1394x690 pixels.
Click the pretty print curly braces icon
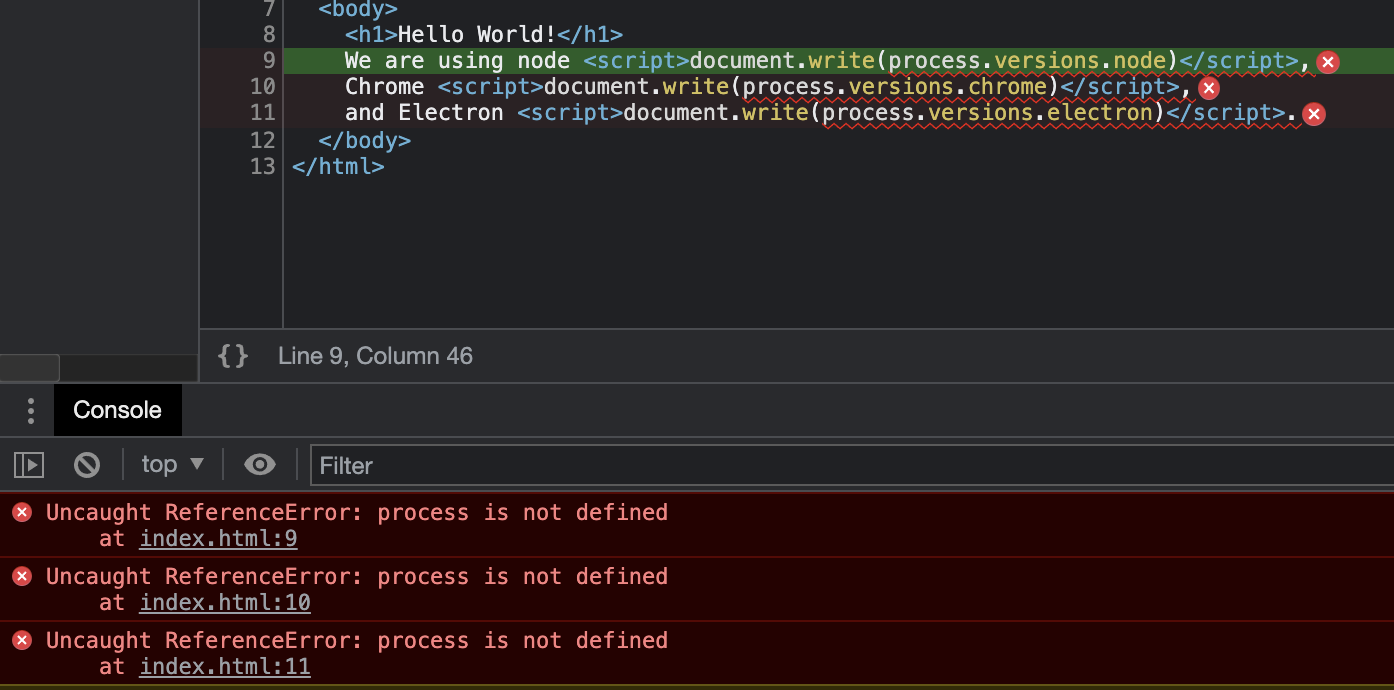tap(233, 356)
